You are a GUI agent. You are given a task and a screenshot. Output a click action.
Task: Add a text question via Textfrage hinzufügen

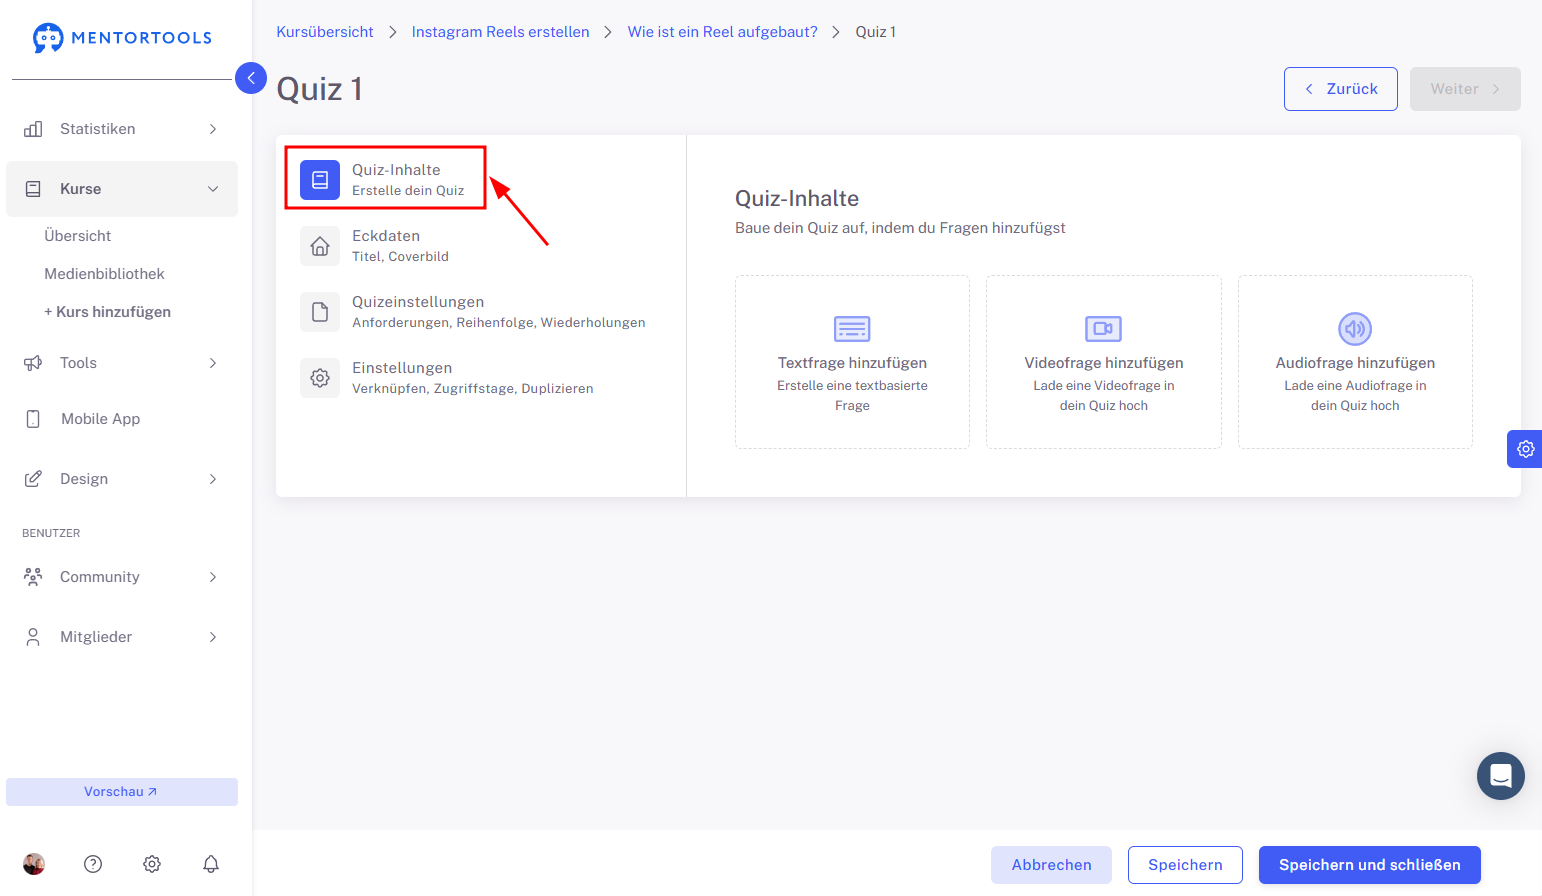pos(852,362)
